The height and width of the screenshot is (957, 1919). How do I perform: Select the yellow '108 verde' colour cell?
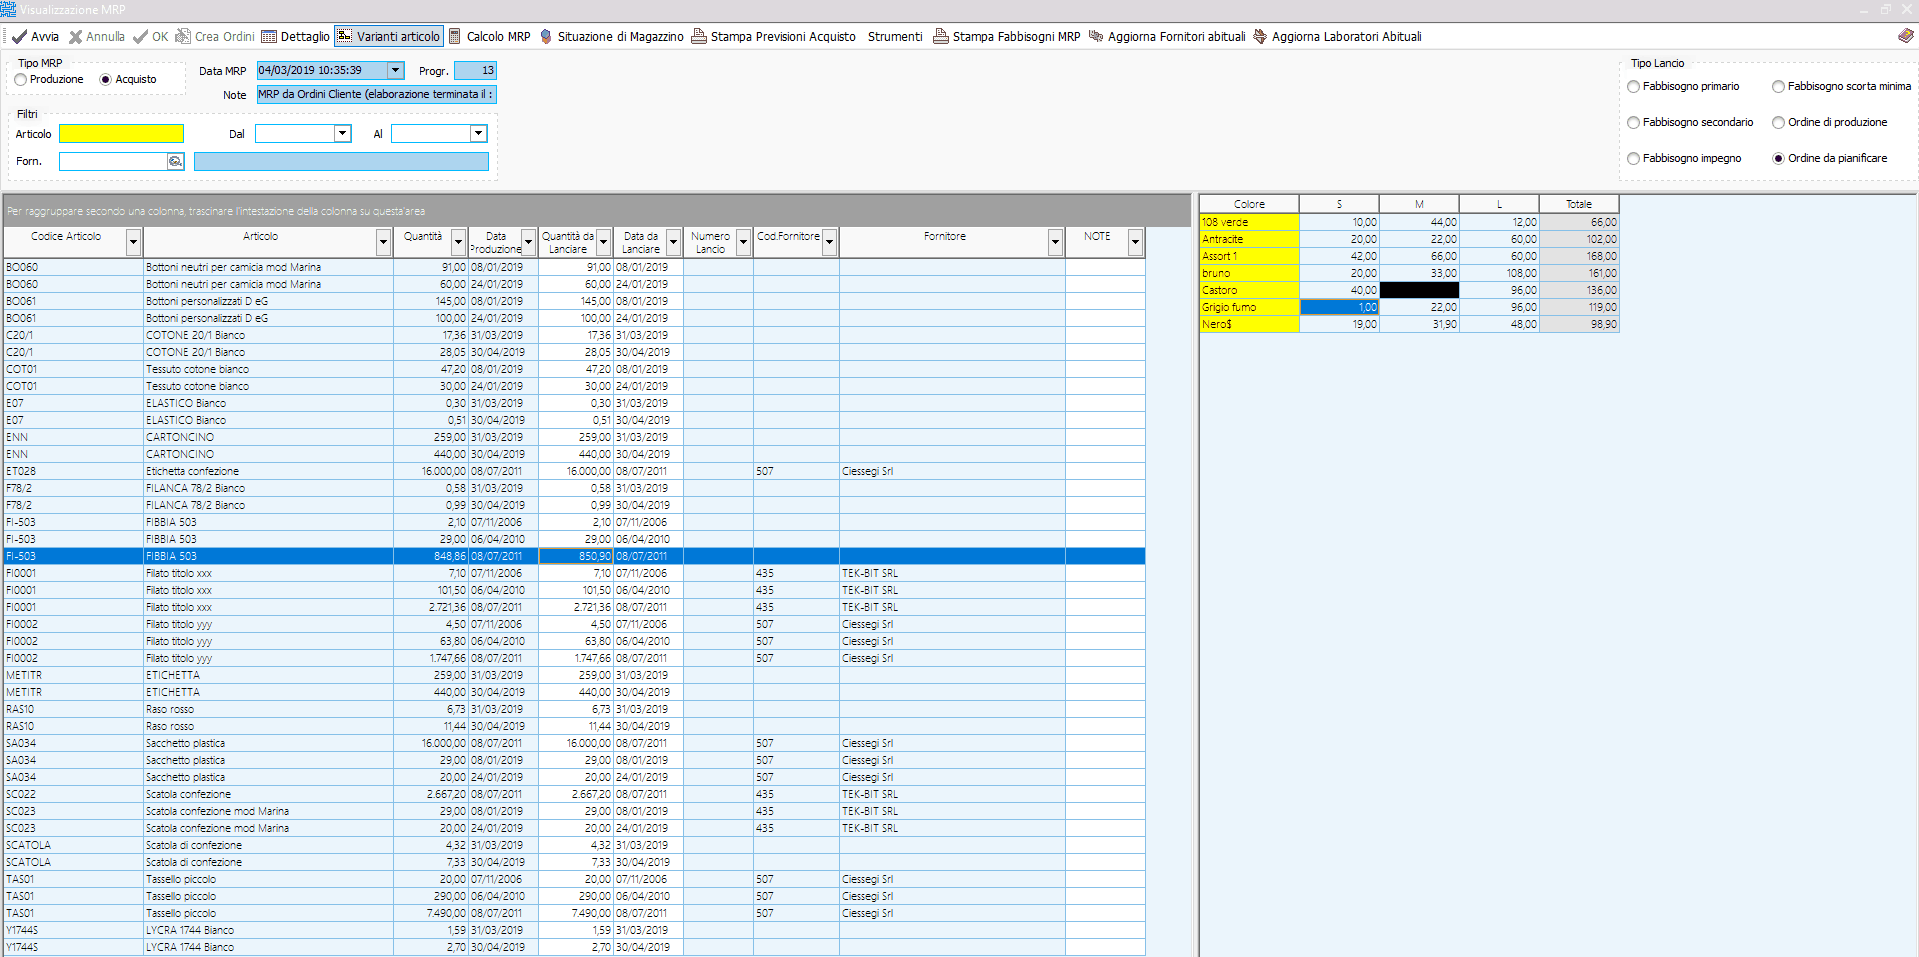[1249, 222]
